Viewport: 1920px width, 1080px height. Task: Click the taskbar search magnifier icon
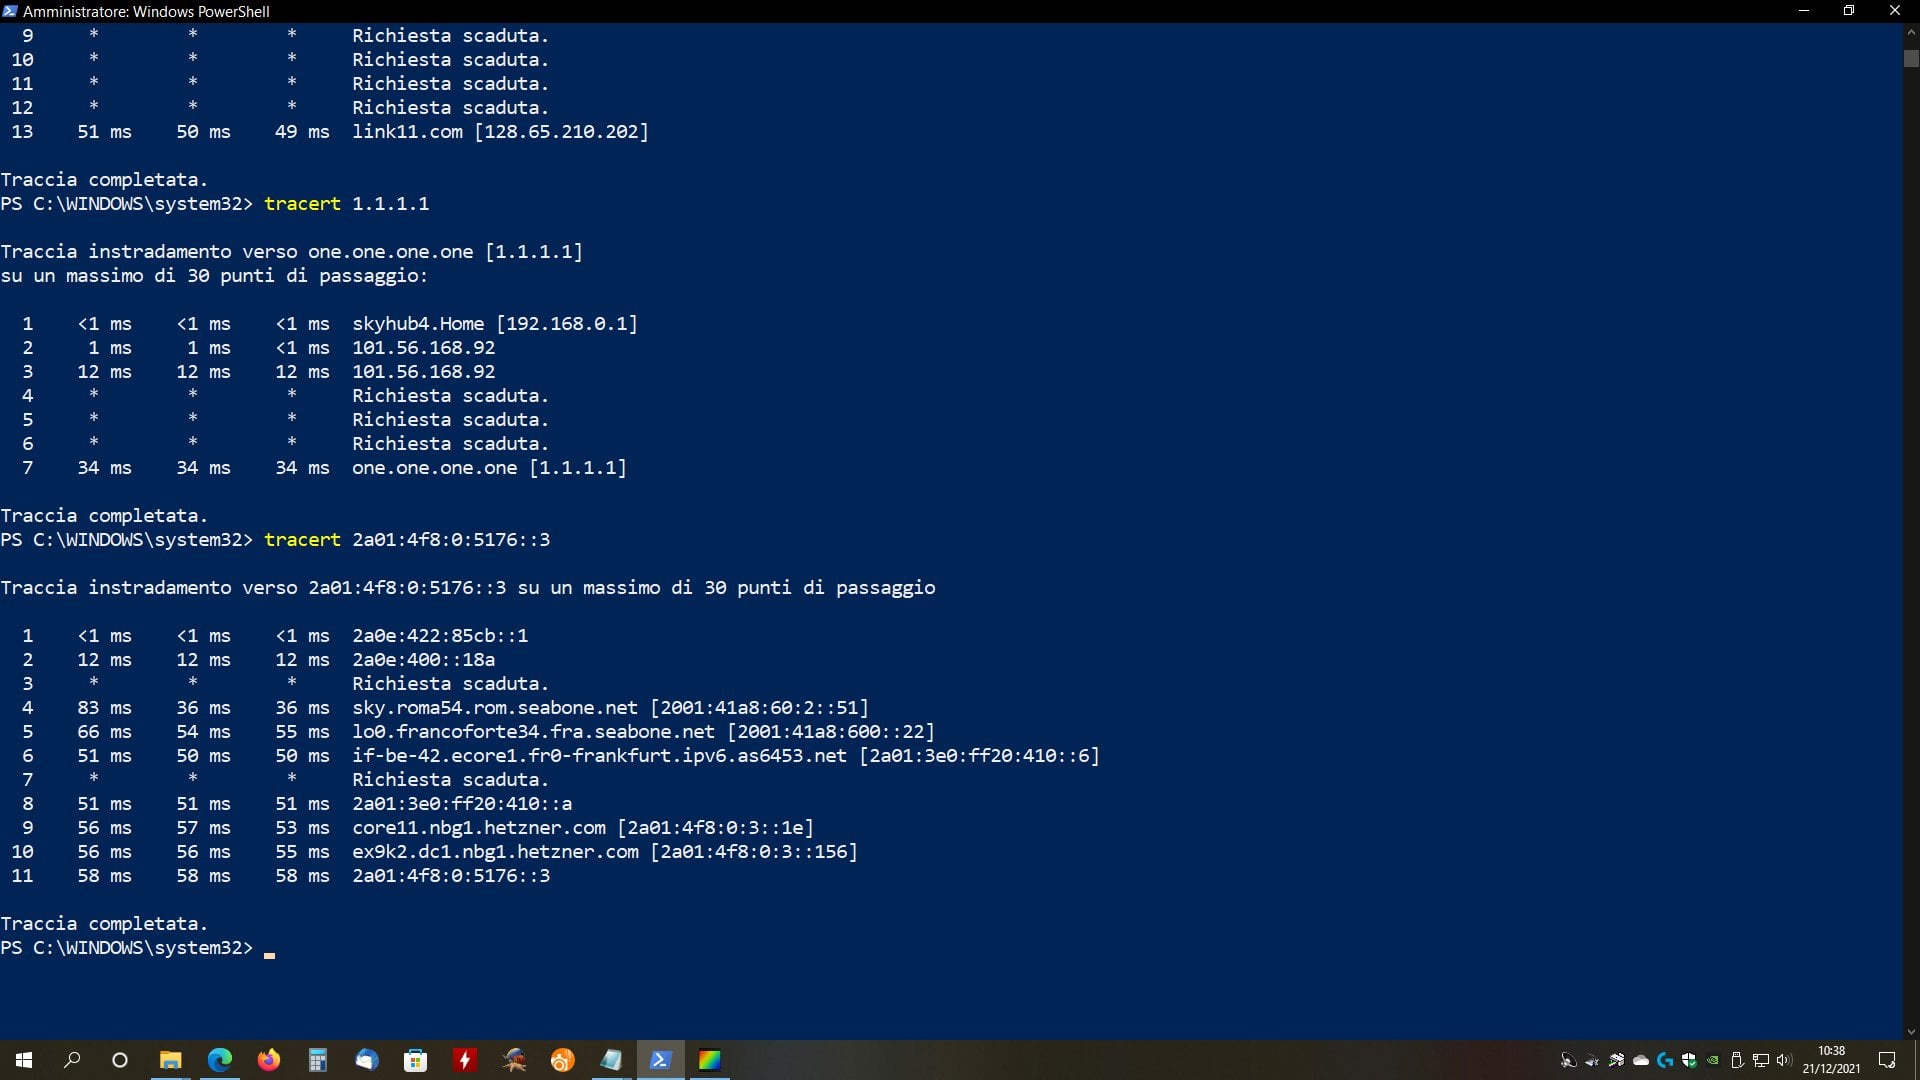[72, 1060]
